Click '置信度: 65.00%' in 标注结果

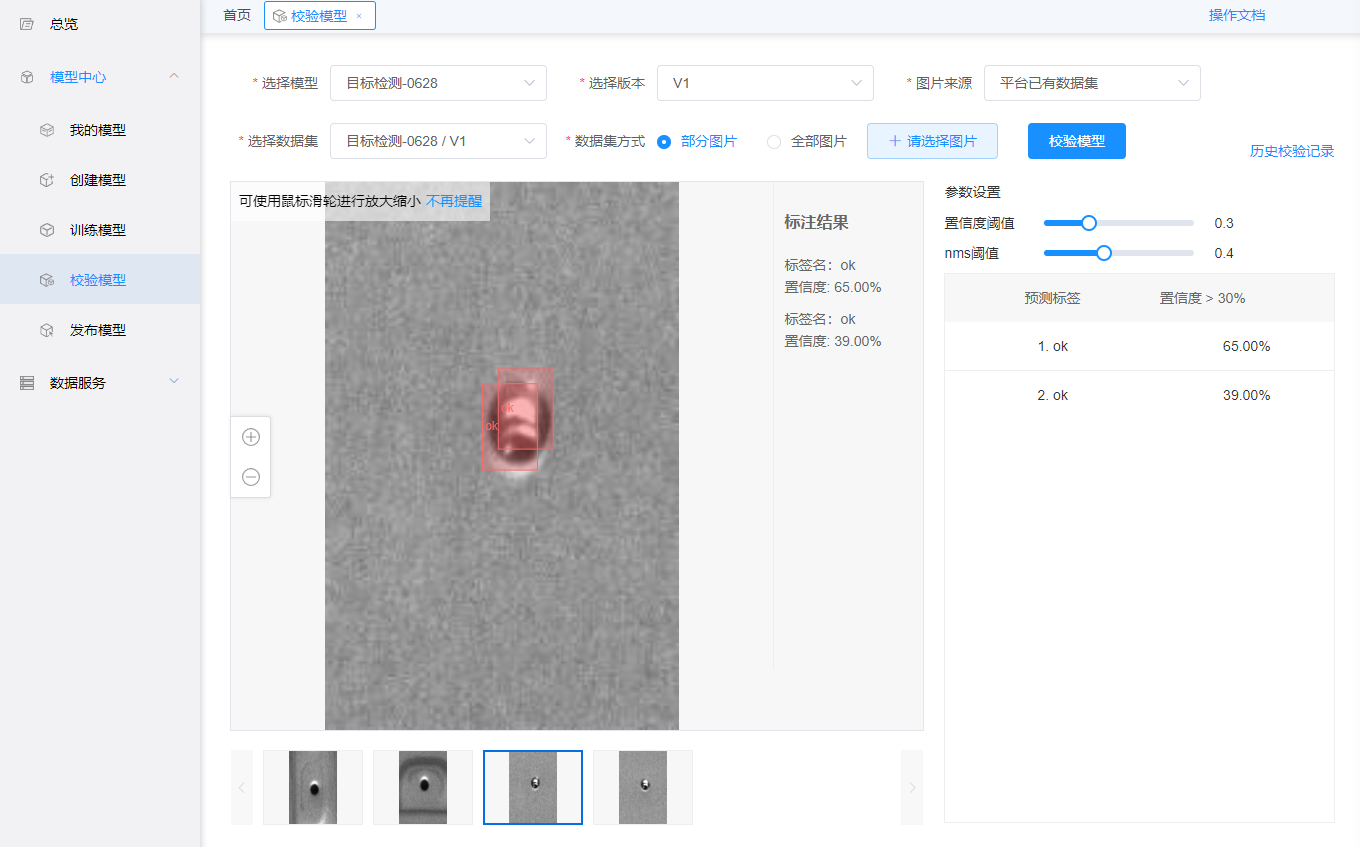coord(833,287)
